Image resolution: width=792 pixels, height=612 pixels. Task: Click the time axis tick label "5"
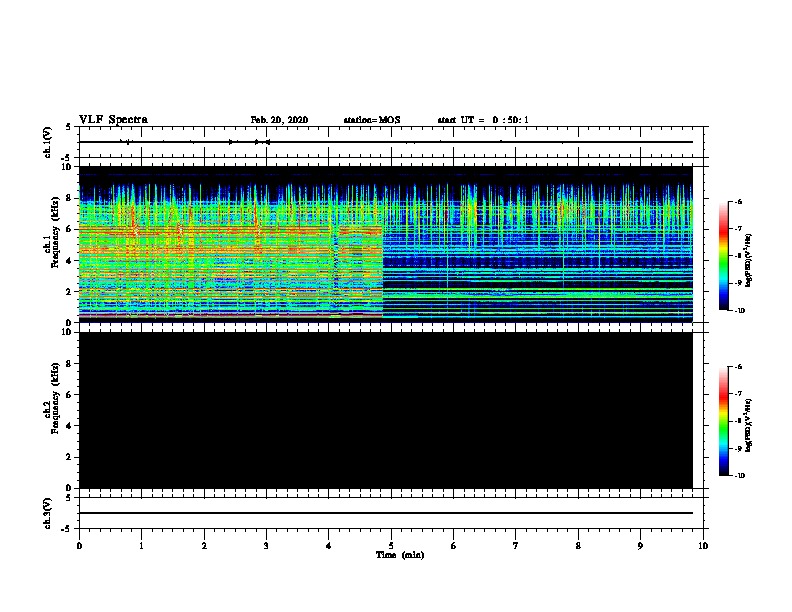(x=391, y=545)
